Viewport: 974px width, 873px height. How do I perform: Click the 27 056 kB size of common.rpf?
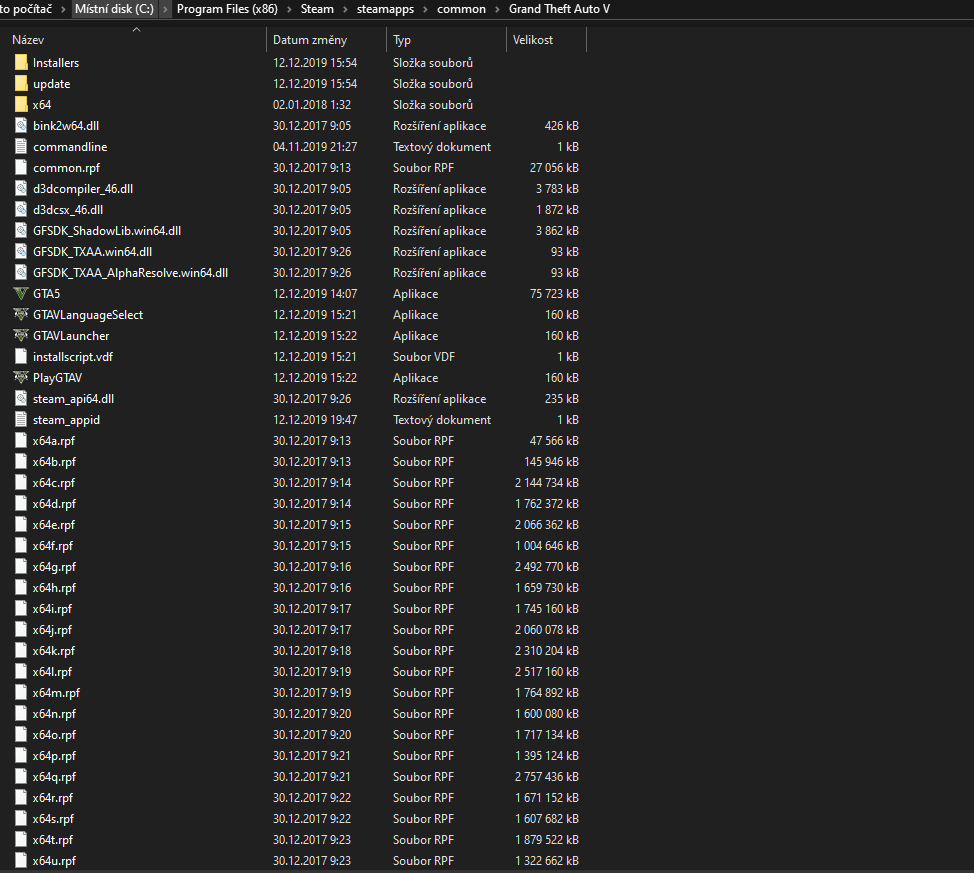coord(554,168)
